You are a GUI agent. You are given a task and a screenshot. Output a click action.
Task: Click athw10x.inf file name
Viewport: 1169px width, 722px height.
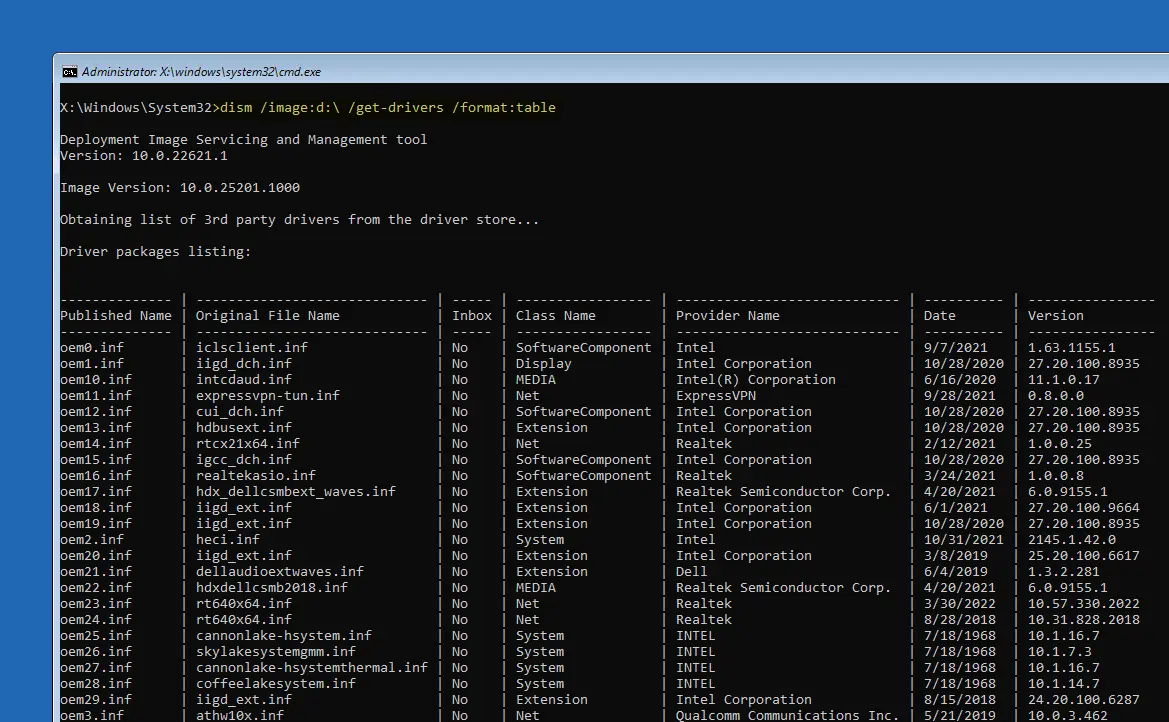tap(239, 715)
